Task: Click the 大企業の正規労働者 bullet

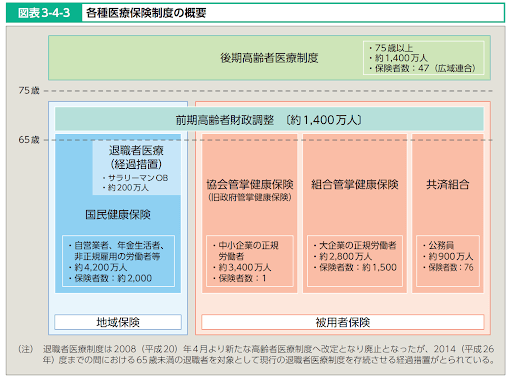Action: click(x=355, y=246)
